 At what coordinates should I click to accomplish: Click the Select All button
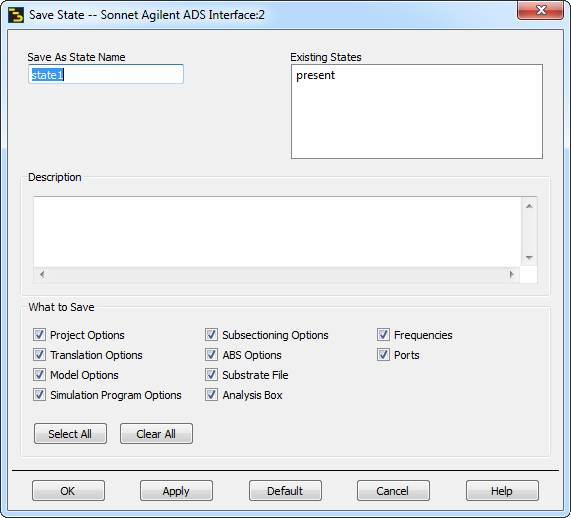point(70,433)
